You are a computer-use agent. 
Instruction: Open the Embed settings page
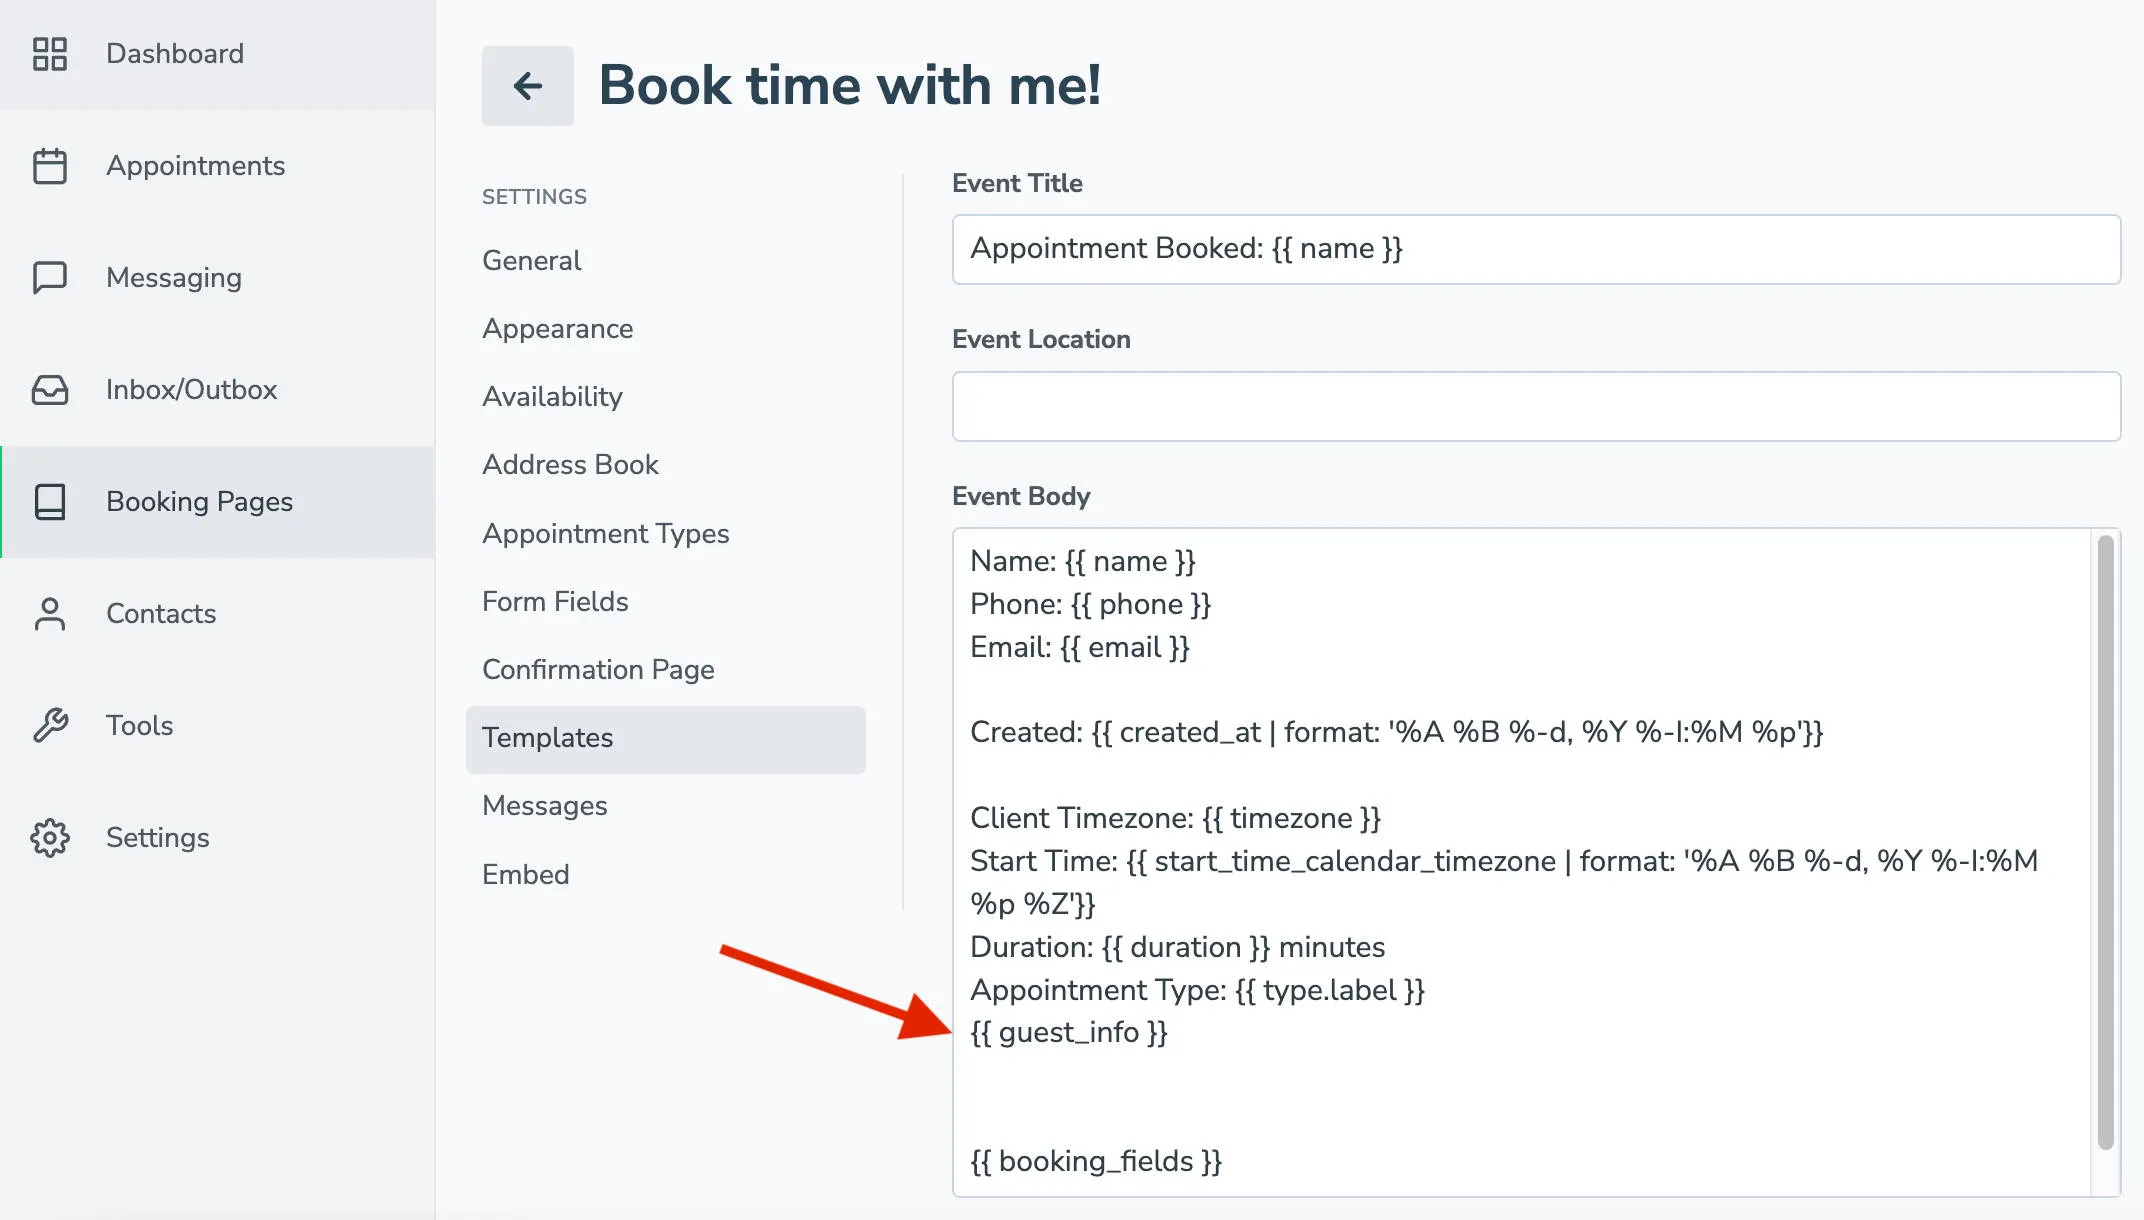(x=526, y=874)
